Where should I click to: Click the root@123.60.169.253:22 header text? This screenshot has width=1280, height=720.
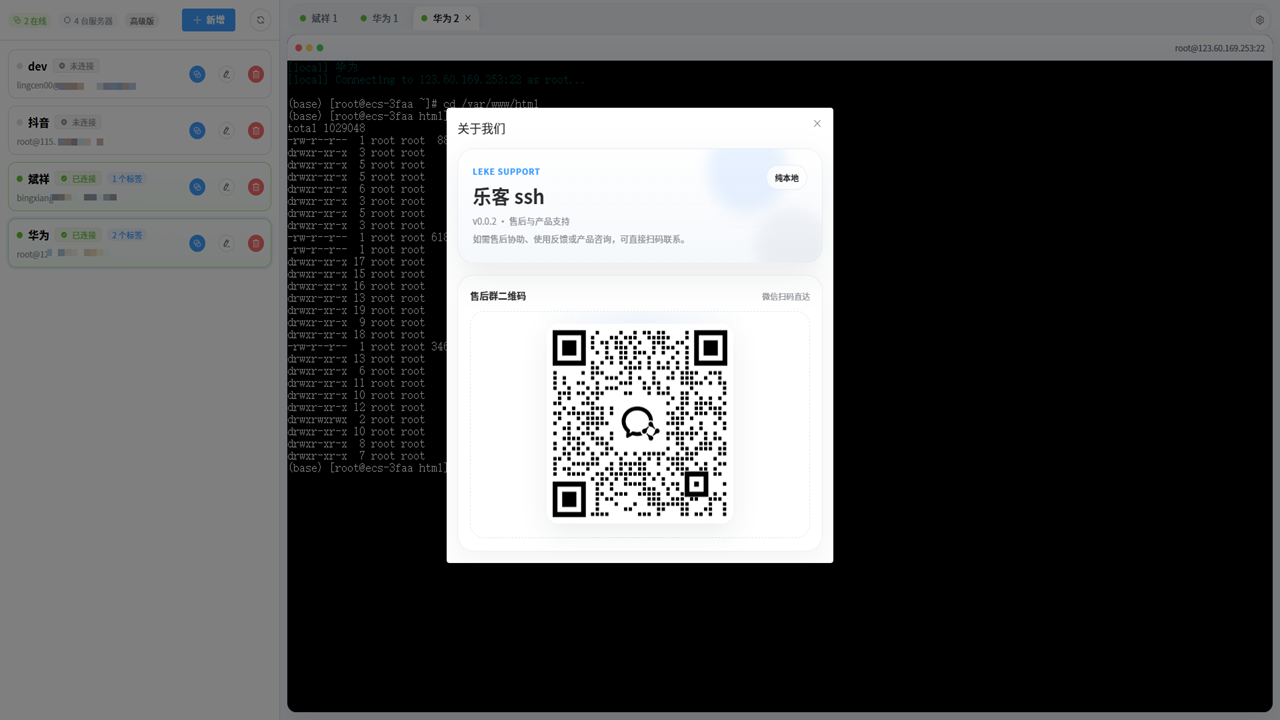[1219, 48]
